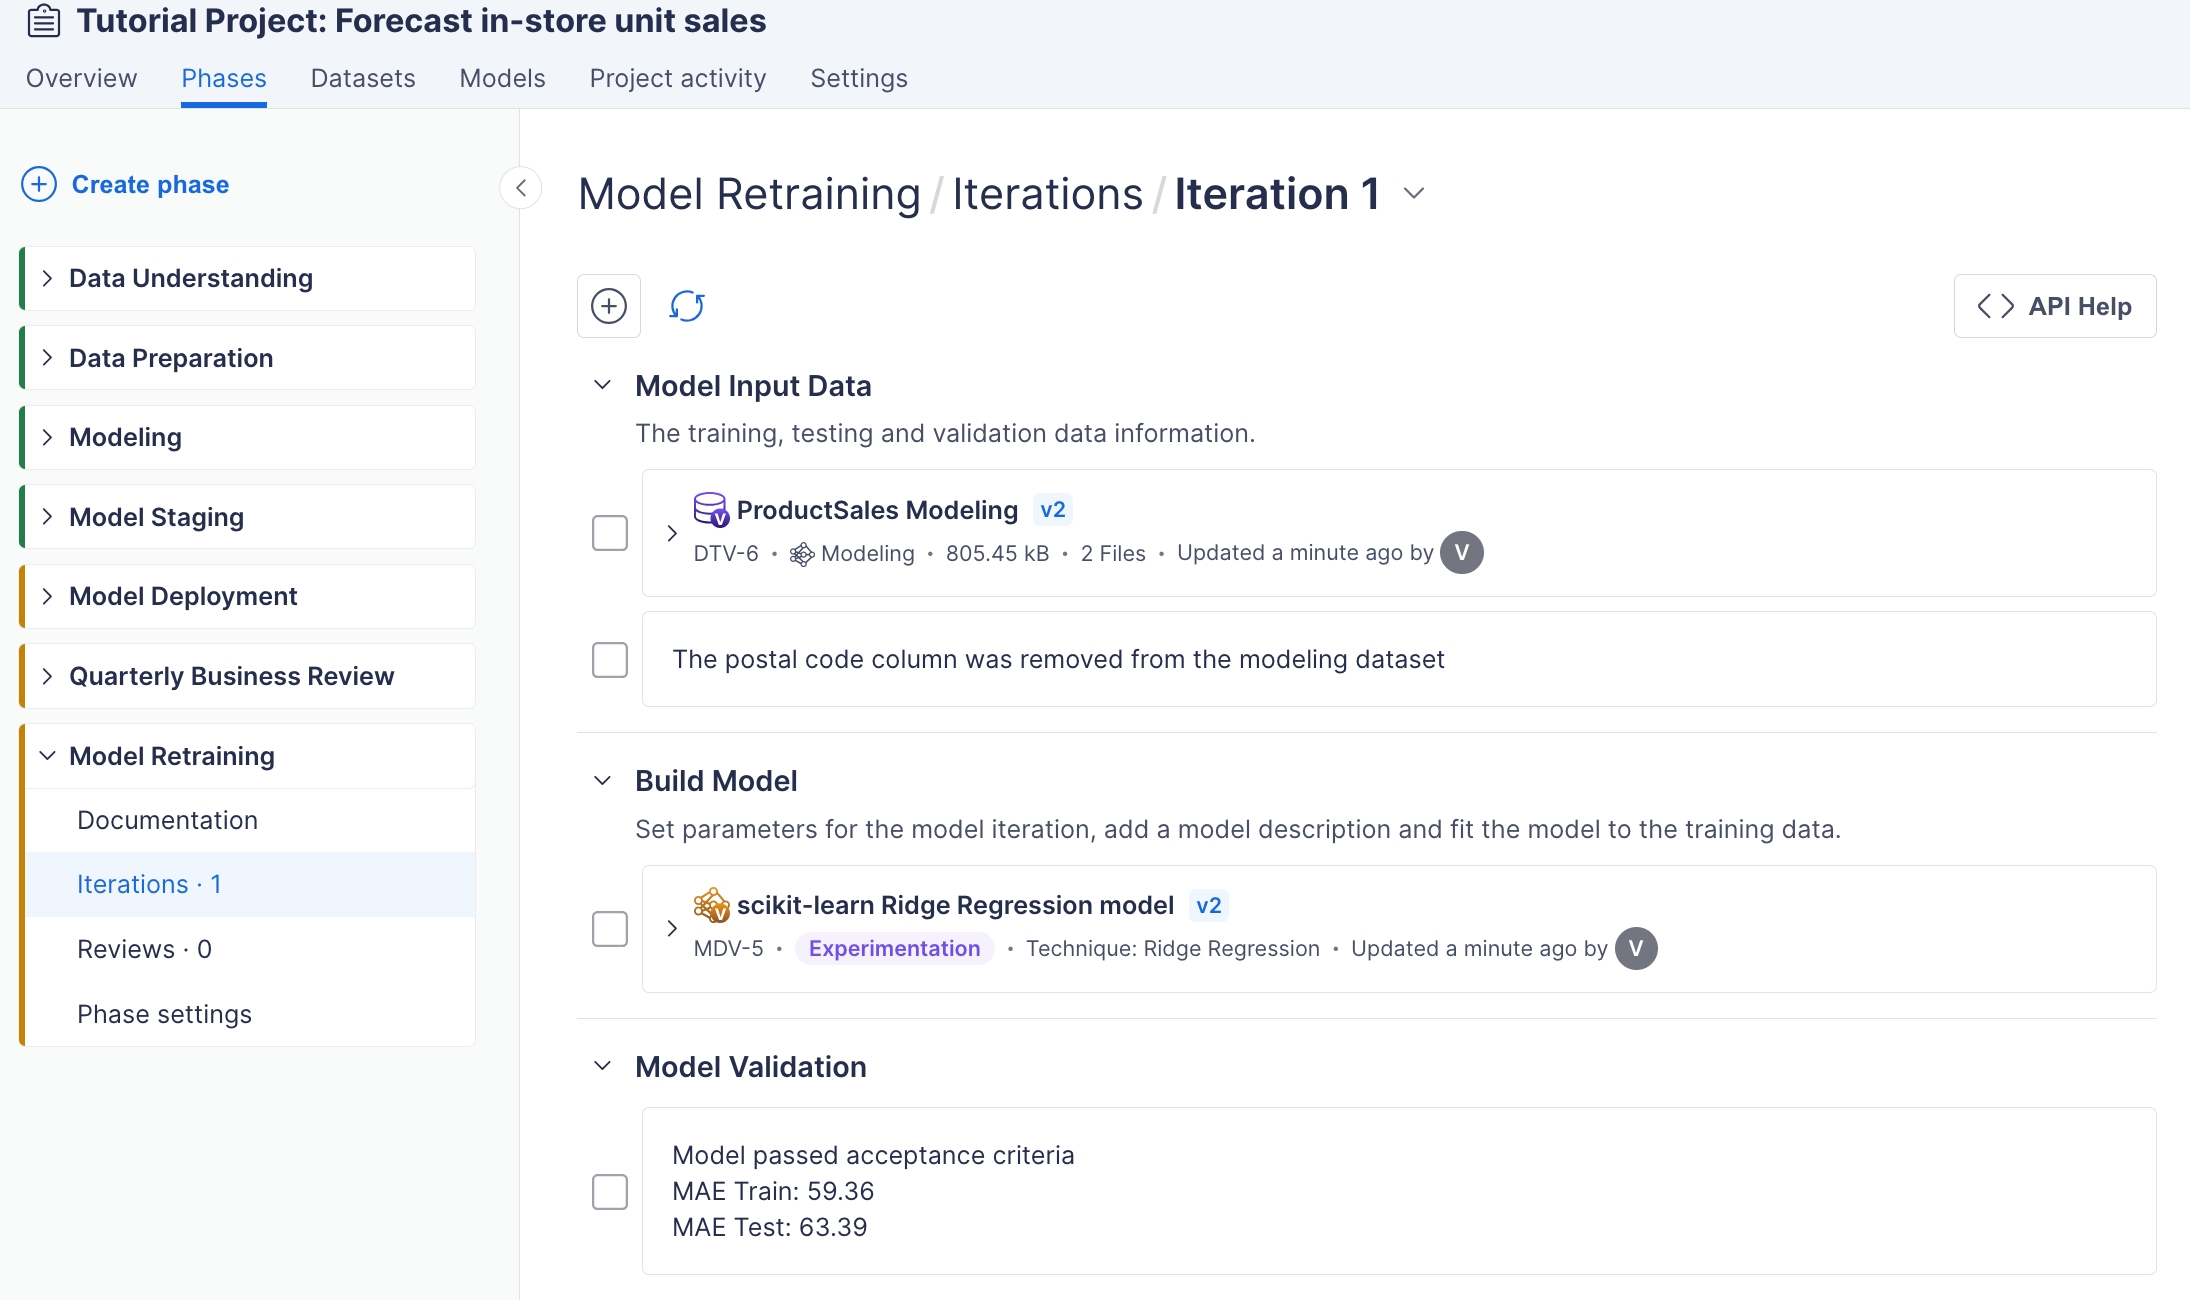Viewport: 2190px width, 1300px height.
Task: Click ProductSales Modeling dataset icon
Action: point(711,509)
